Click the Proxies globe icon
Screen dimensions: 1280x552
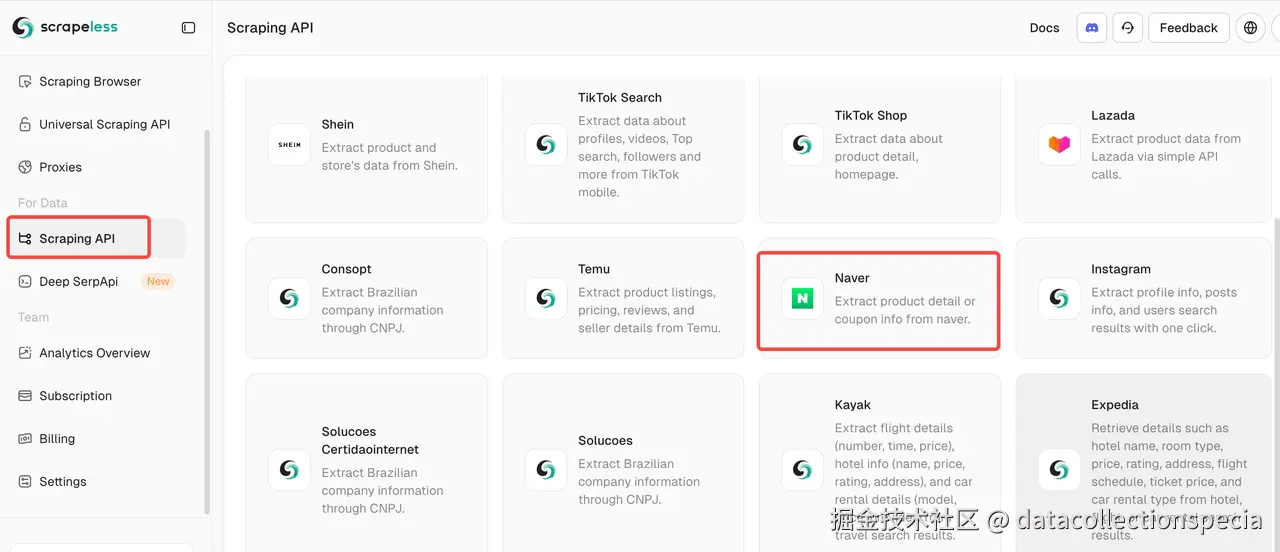(x=25, y=167)
